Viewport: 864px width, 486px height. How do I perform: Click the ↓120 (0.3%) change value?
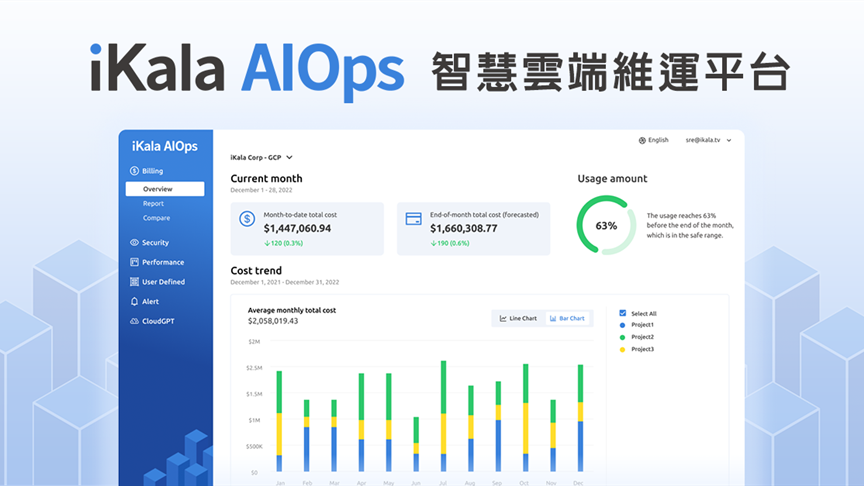[283, 243]
